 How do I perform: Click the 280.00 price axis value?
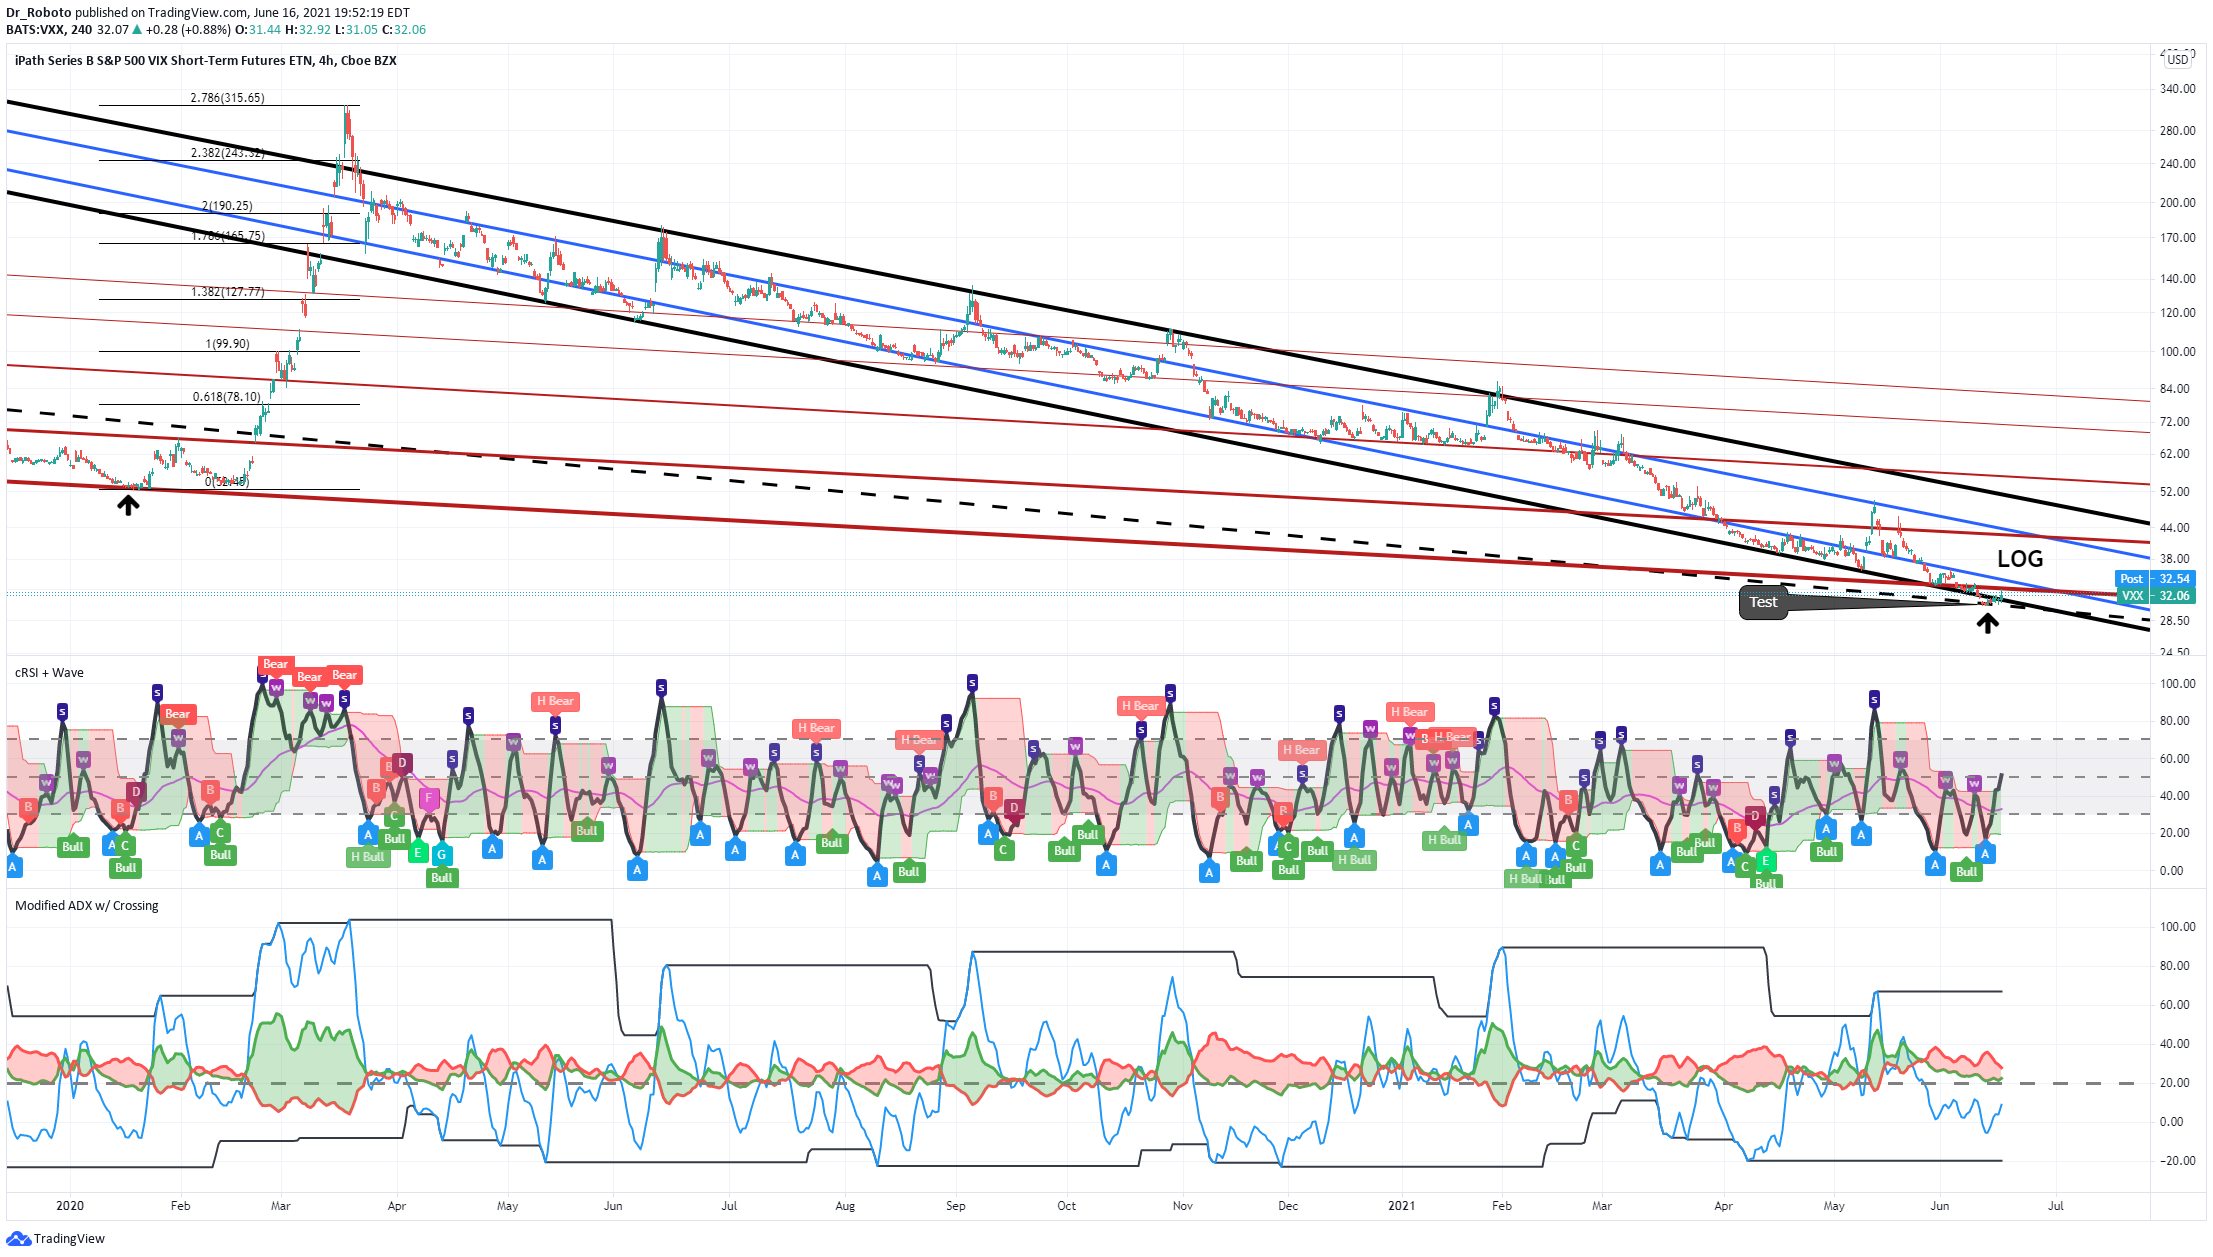point(2177,131)
